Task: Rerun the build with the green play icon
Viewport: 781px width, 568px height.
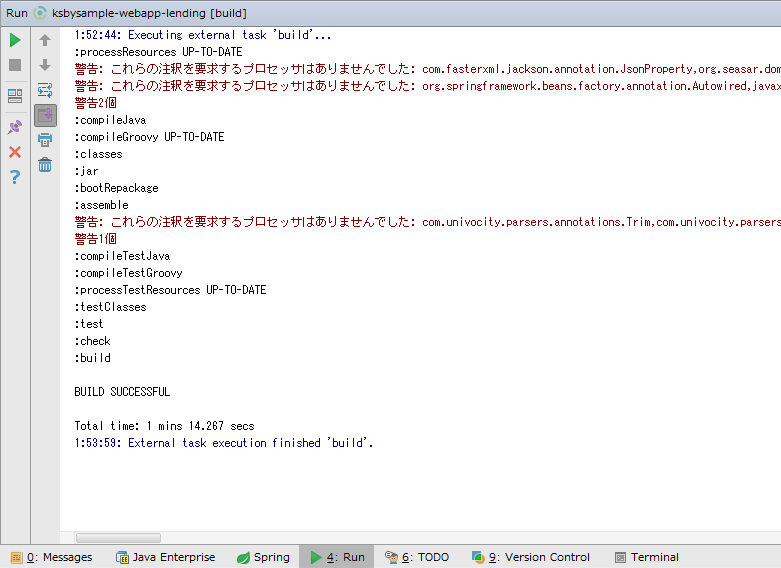Action: pos(15,40)
